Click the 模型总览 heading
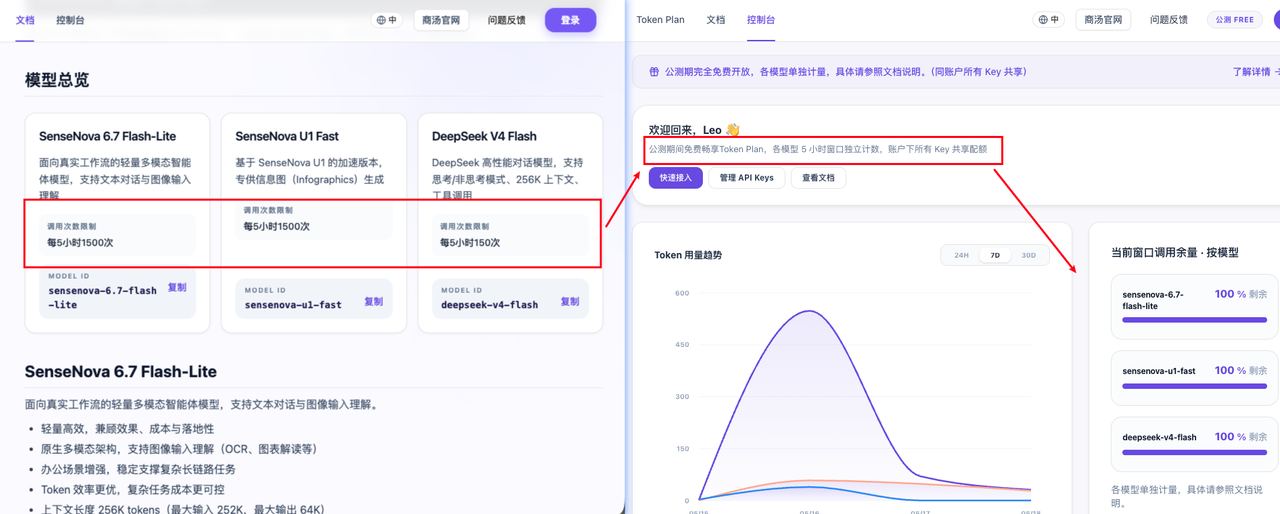This screenshot has width=1280, height=514. coord(57,80)
